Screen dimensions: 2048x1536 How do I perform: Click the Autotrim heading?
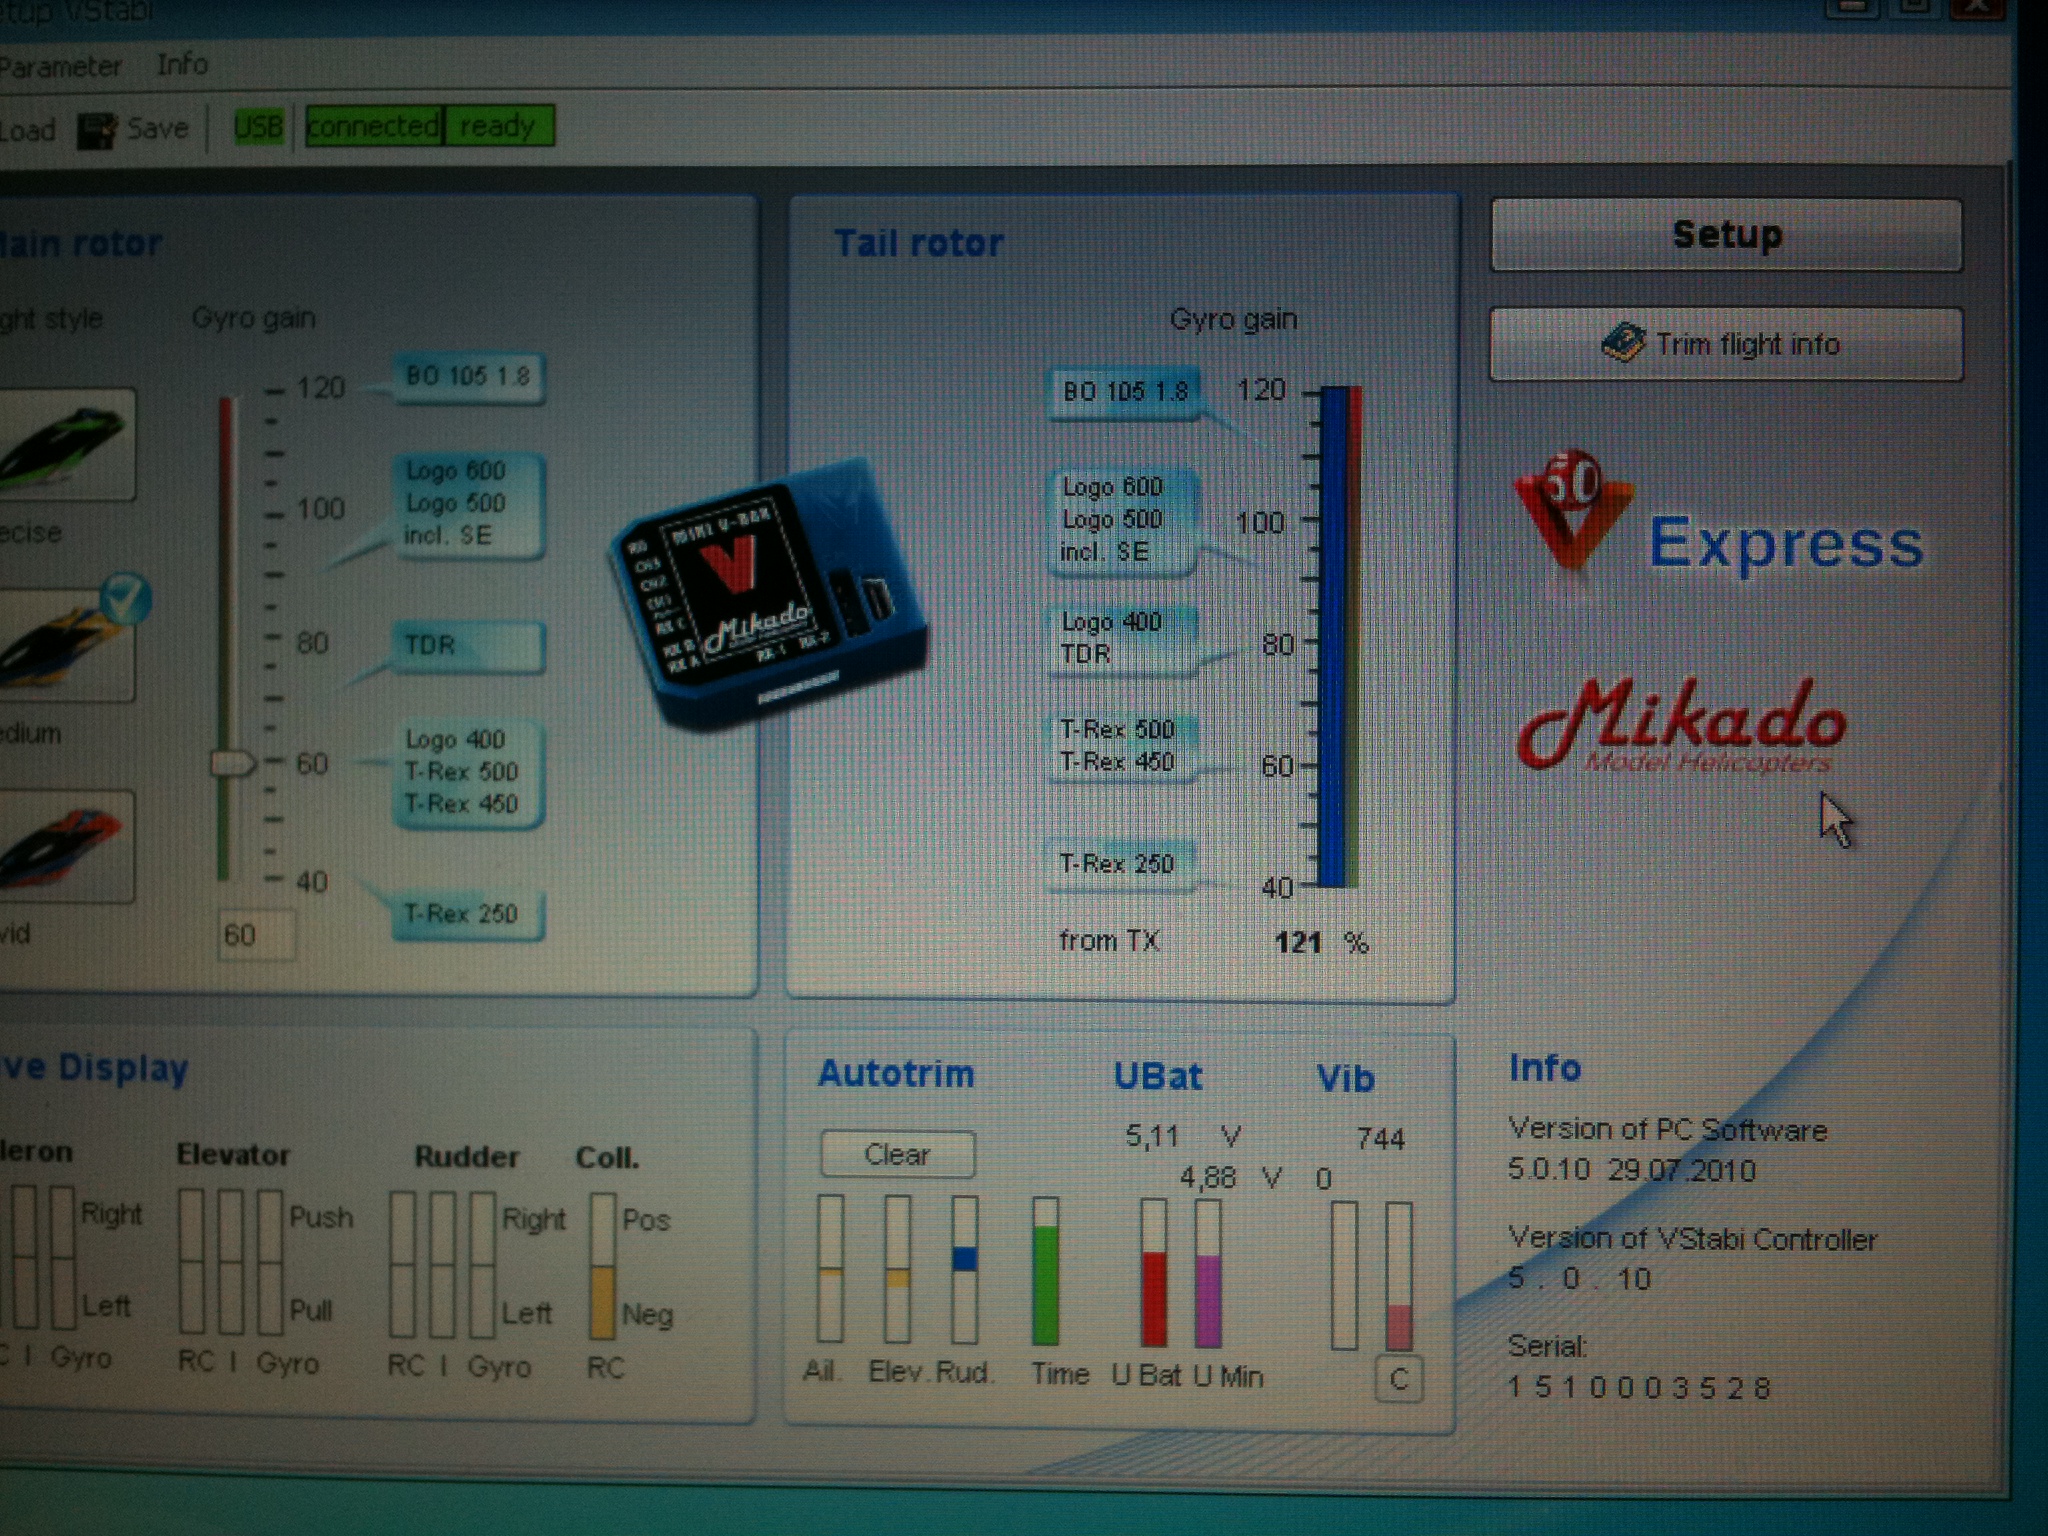pyautogui.click(x=896, y=1074)
